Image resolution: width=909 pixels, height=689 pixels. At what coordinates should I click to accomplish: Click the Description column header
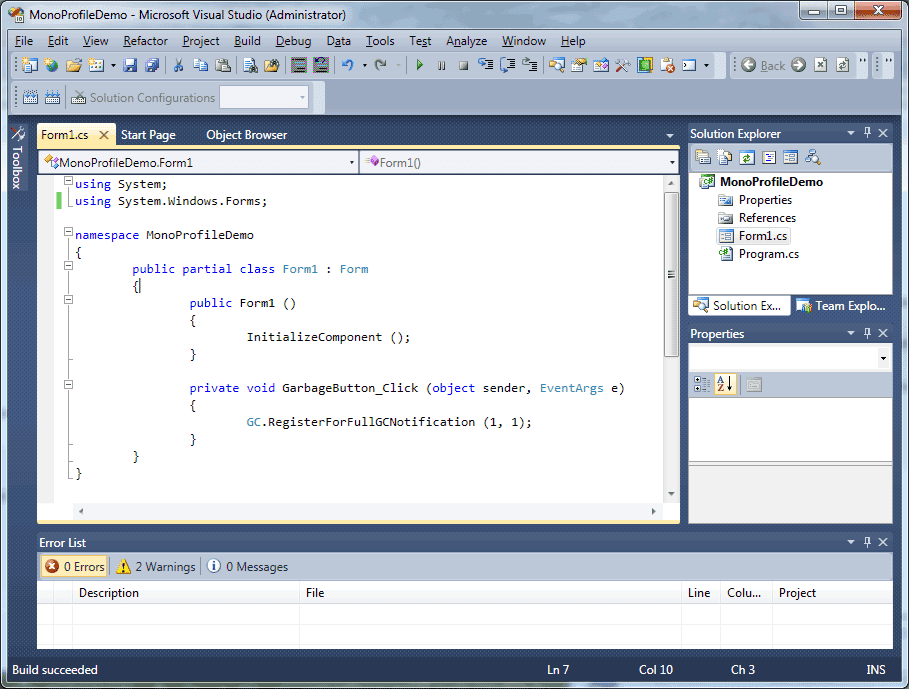click(186, 592)
